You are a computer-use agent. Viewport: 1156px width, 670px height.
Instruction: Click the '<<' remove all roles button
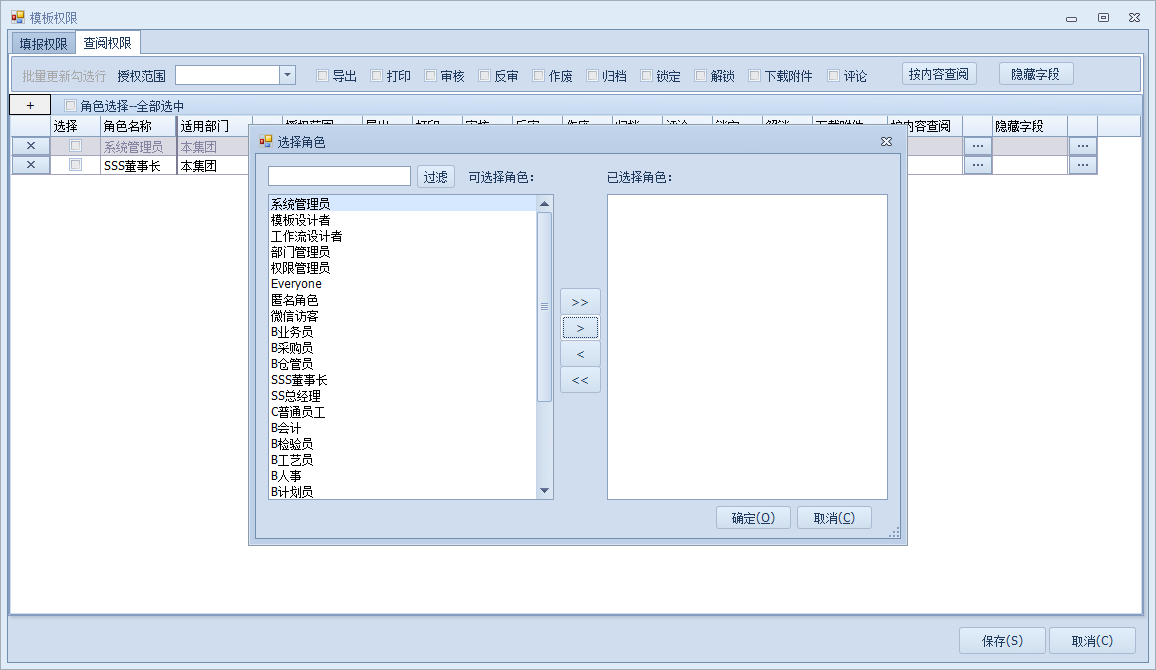point(580,380)
